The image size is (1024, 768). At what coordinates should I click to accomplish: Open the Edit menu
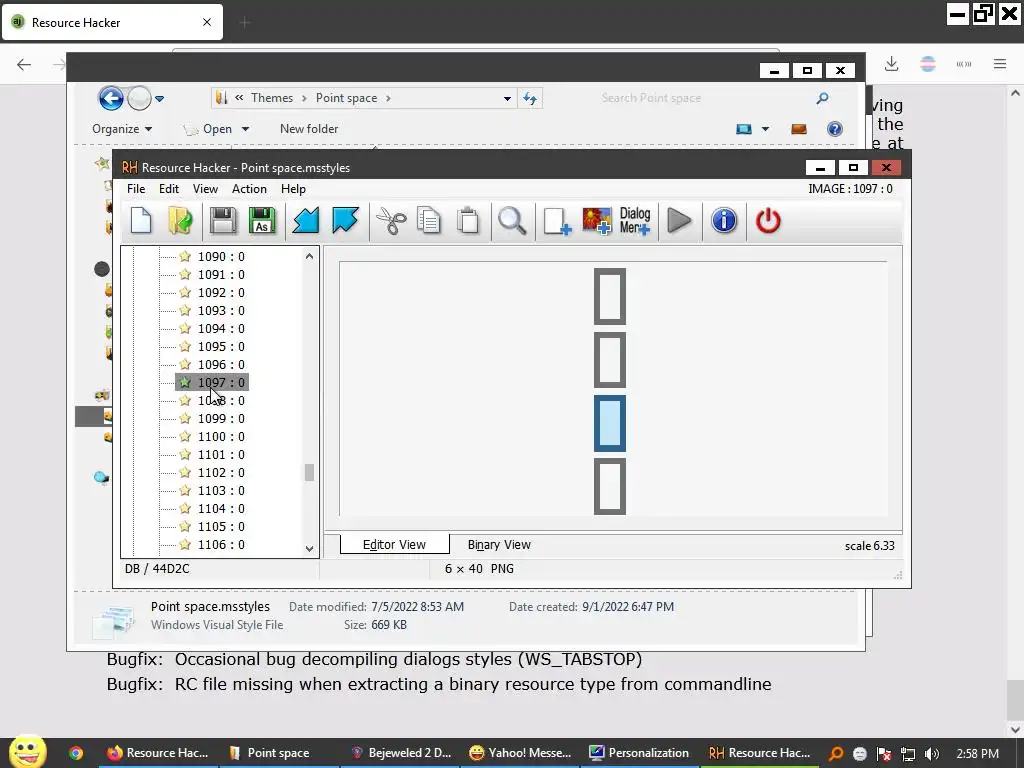[x=168, y=189]
